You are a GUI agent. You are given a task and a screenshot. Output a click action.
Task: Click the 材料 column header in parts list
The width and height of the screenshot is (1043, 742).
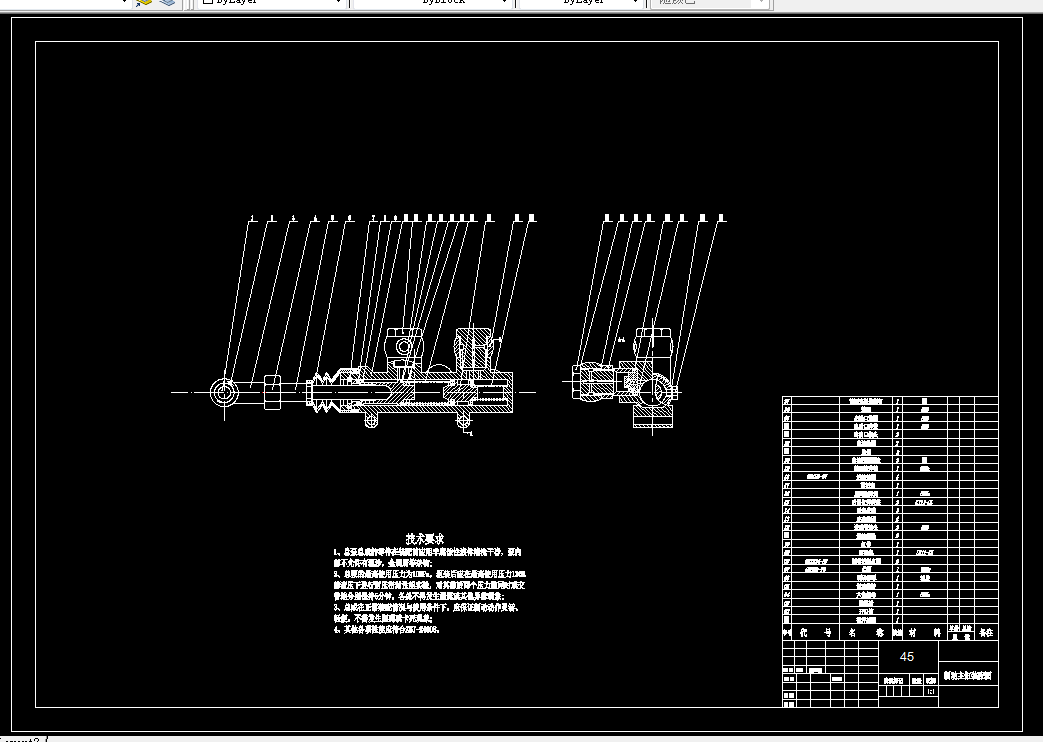click(x=925, y=633)
